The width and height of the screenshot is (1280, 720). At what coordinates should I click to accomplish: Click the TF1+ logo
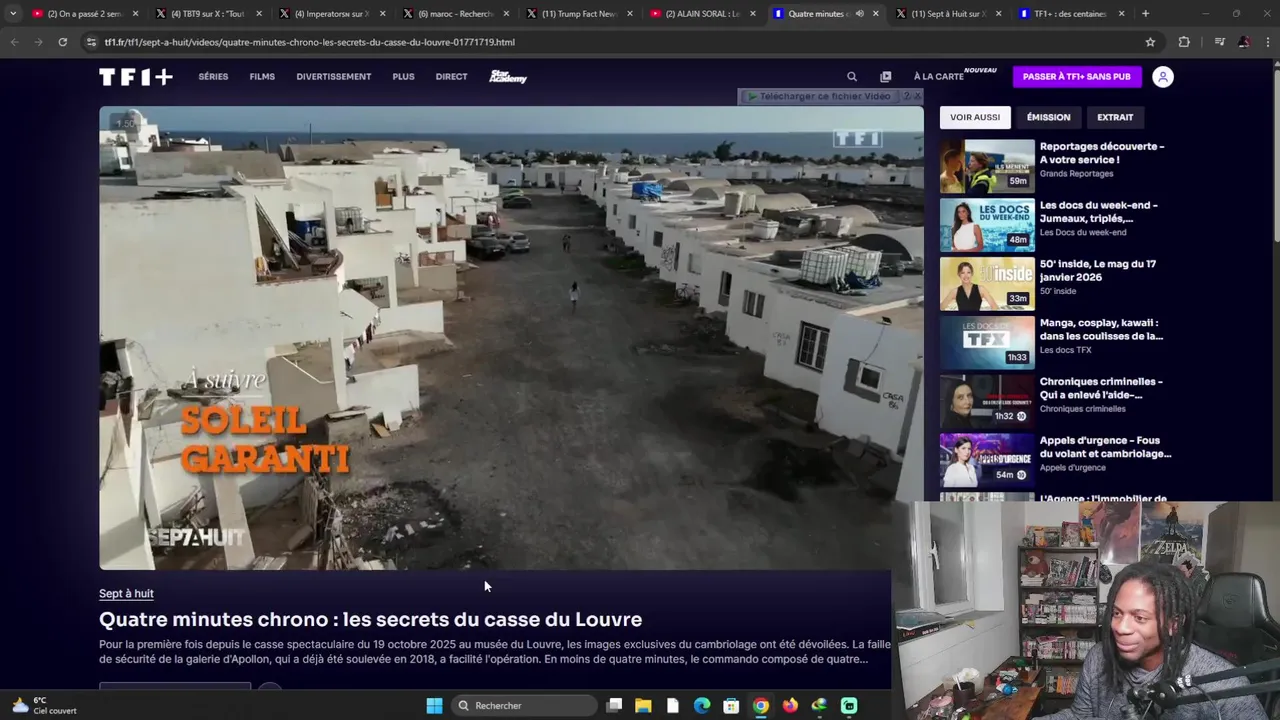pos(135,77)
